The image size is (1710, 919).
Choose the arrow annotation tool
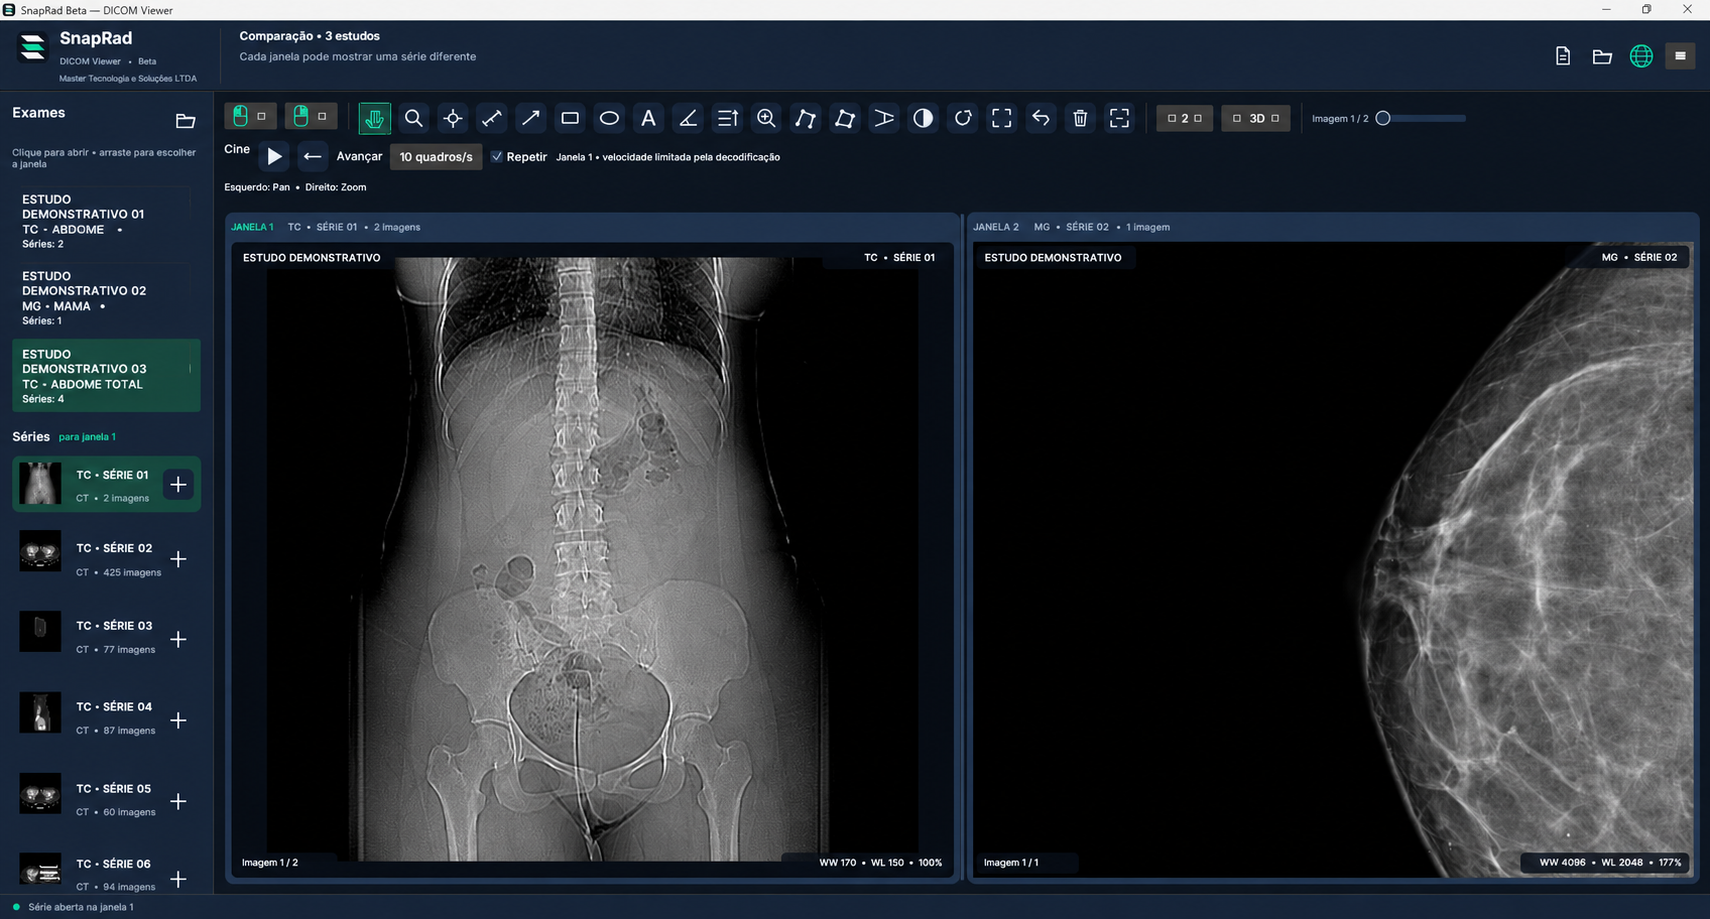531,118
